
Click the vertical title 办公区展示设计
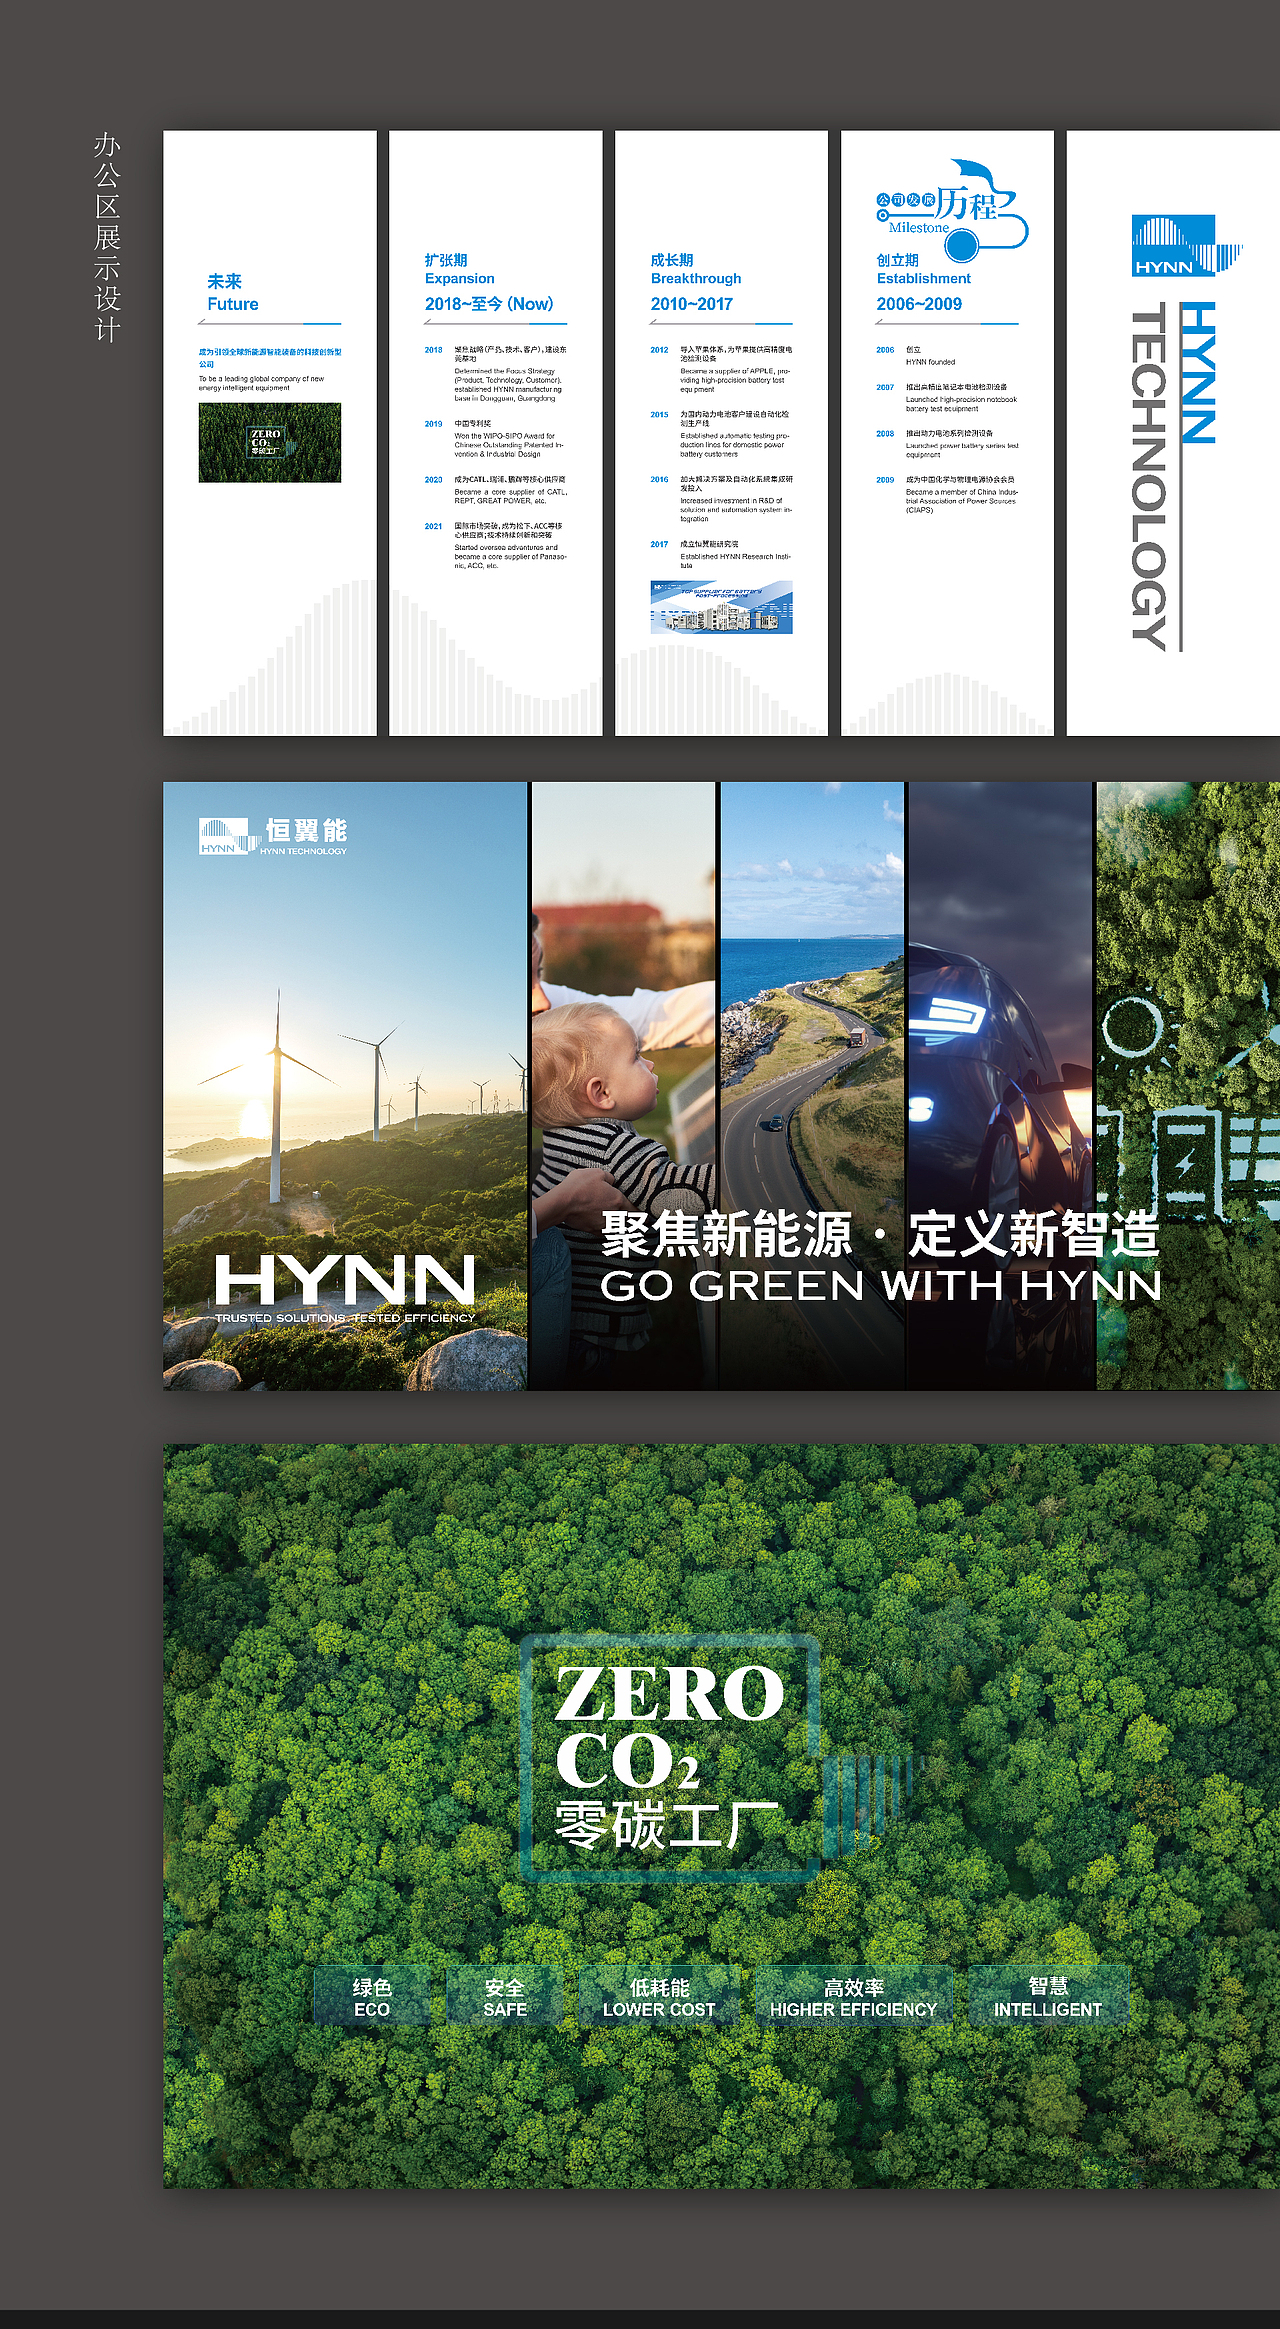(107, 238)
